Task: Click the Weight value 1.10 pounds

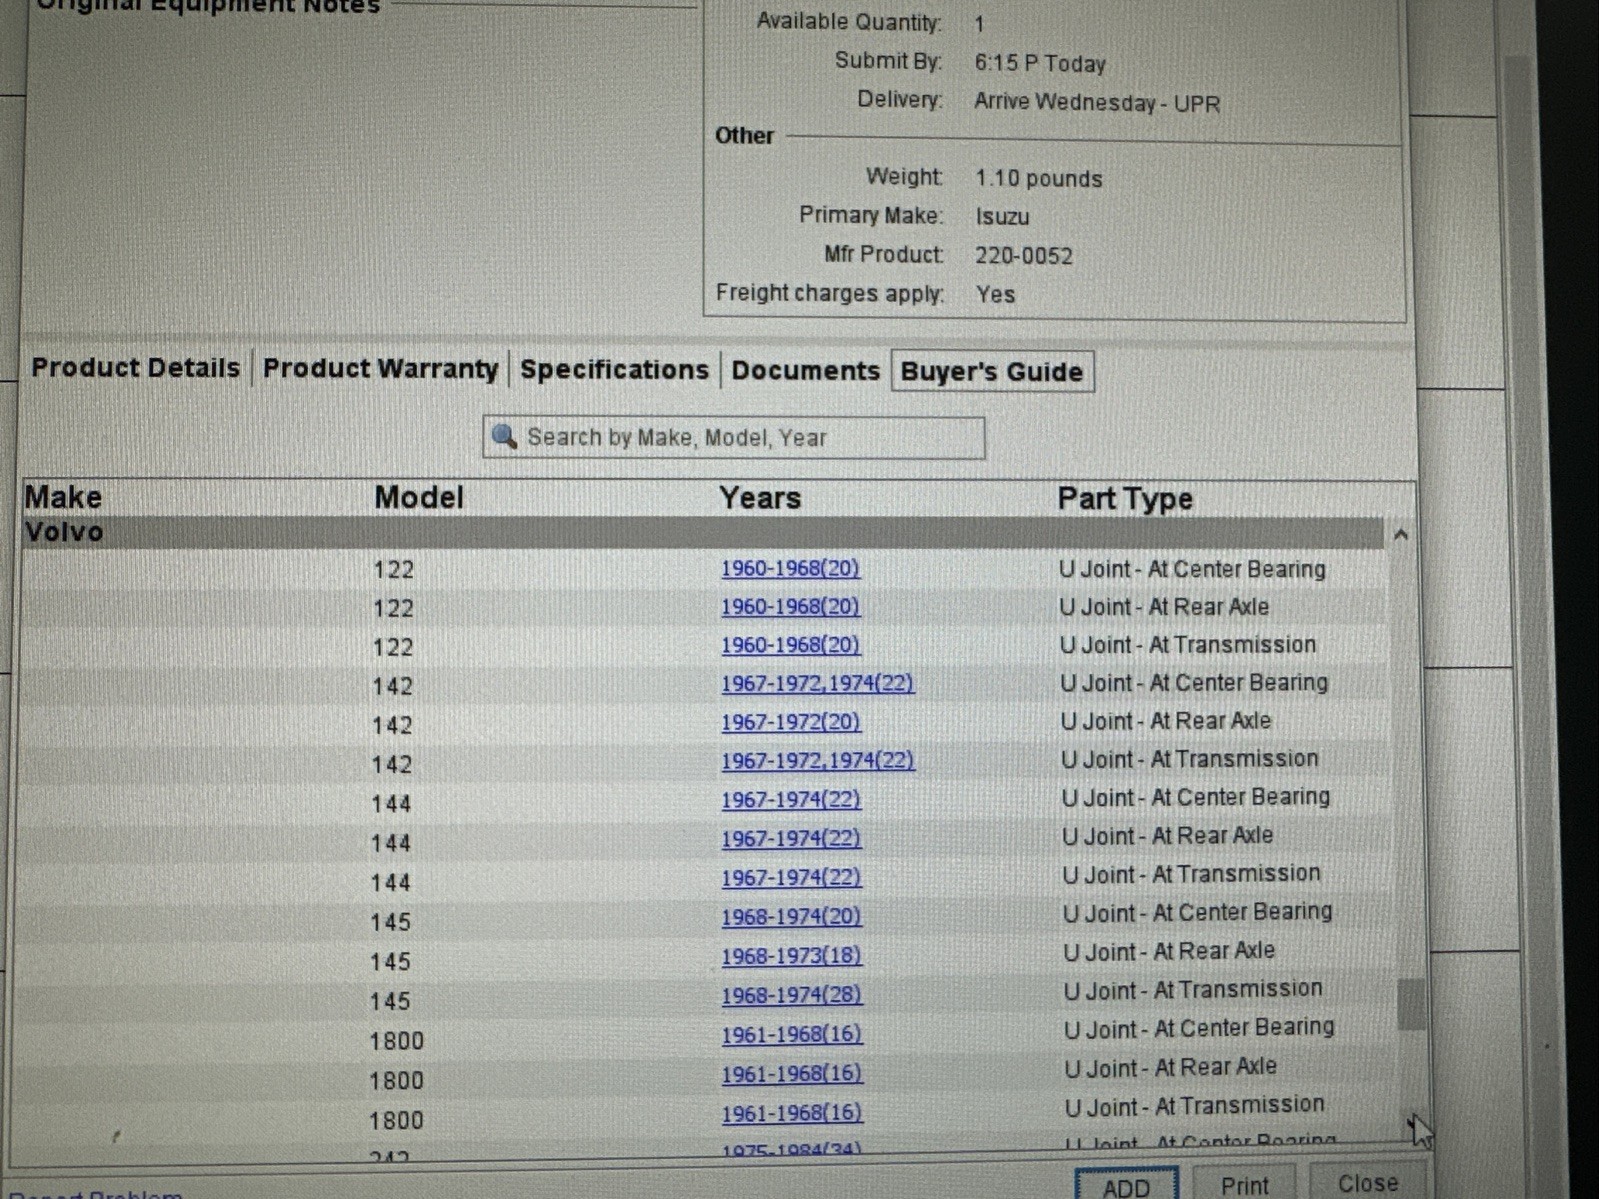Action: coord(1039,179)
